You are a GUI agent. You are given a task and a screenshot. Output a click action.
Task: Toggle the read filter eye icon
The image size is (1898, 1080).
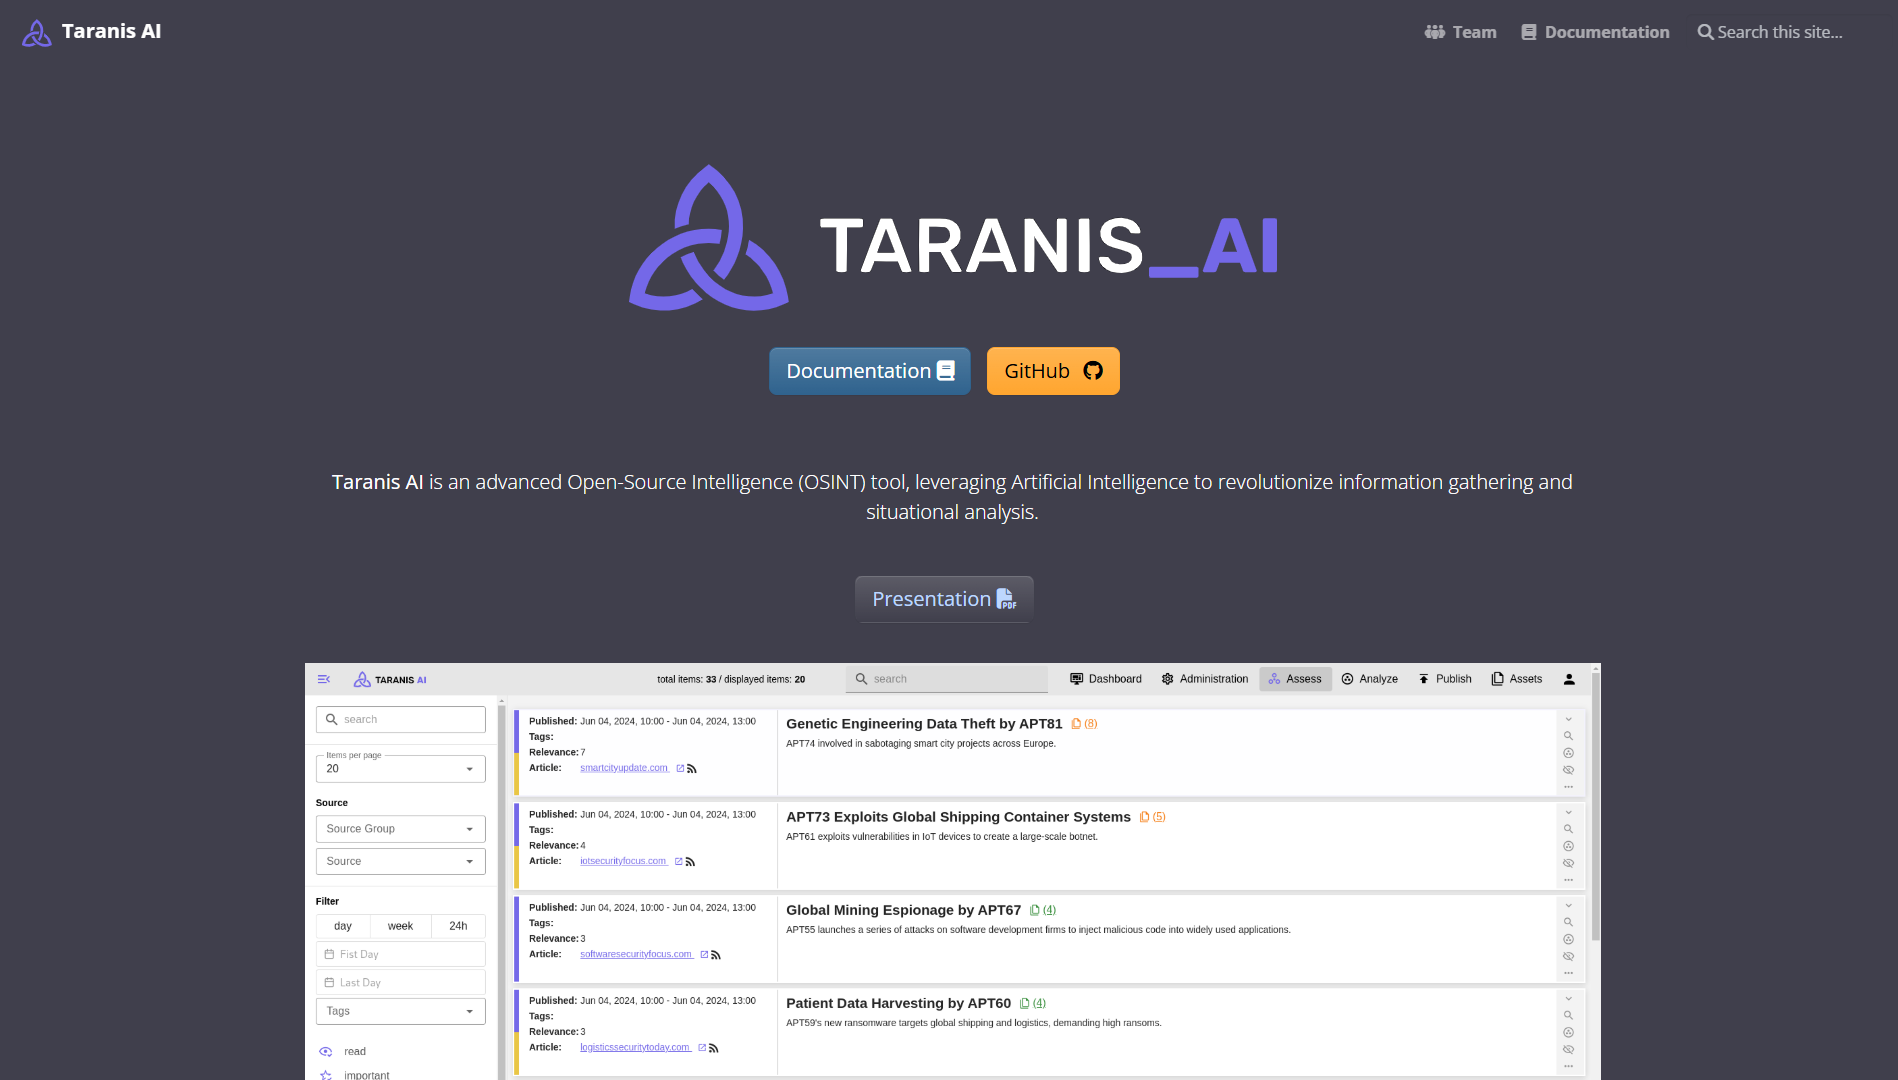(x=326, y=1051)
